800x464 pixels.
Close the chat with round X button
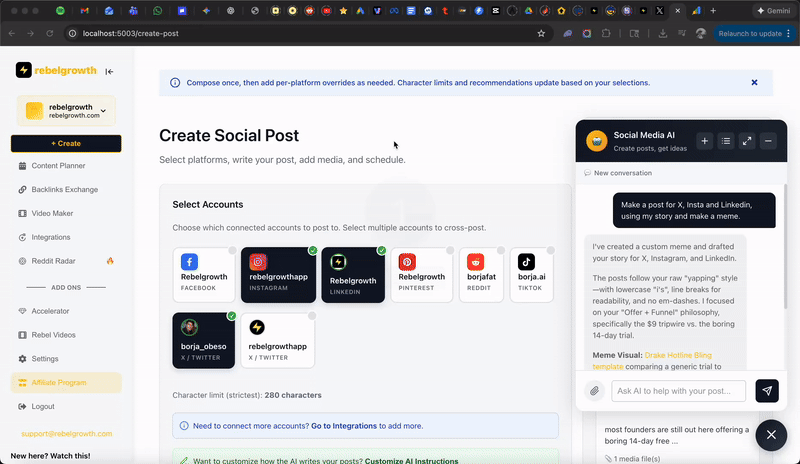point(771,435)
